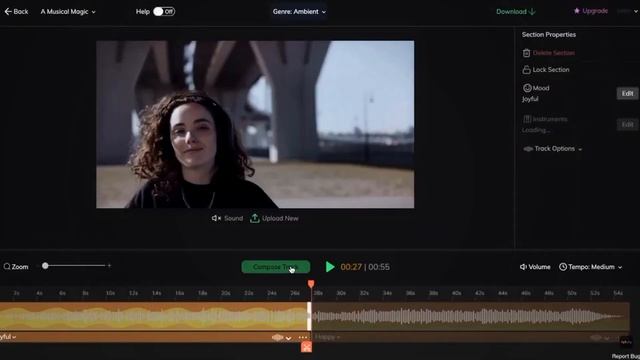The image size is (640, 360).
Task: Click the orange scissors split icon
Action: click(307, 347)
